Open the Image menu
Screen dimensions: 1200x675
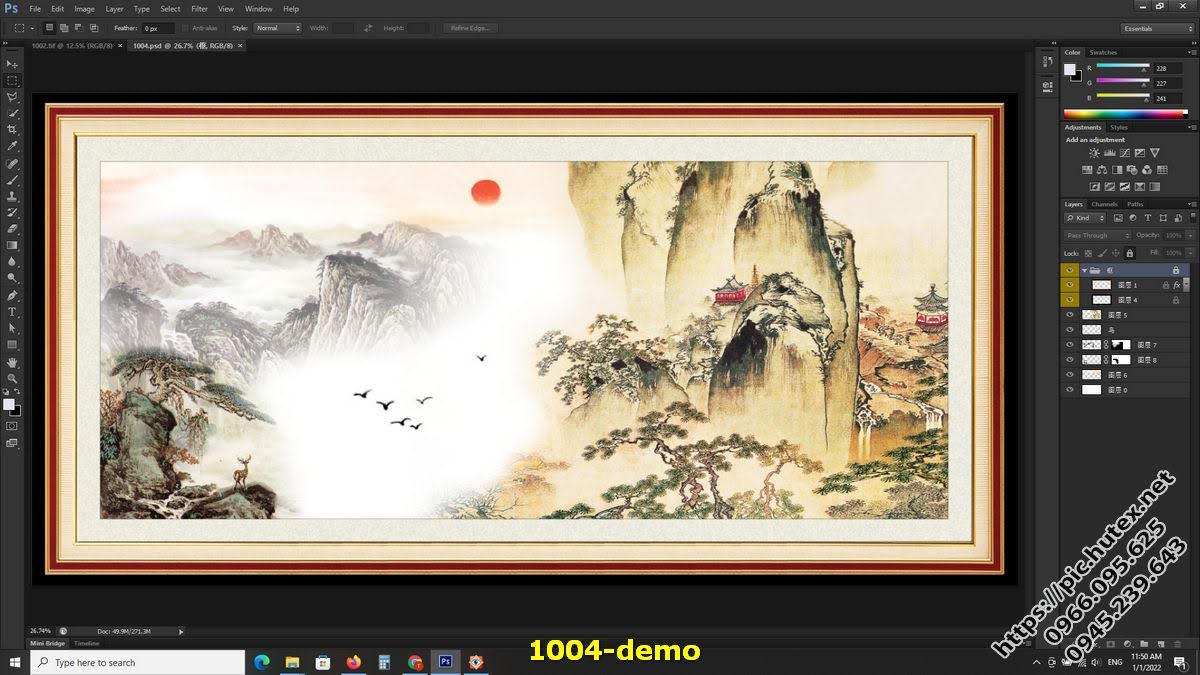coord(84,9)
